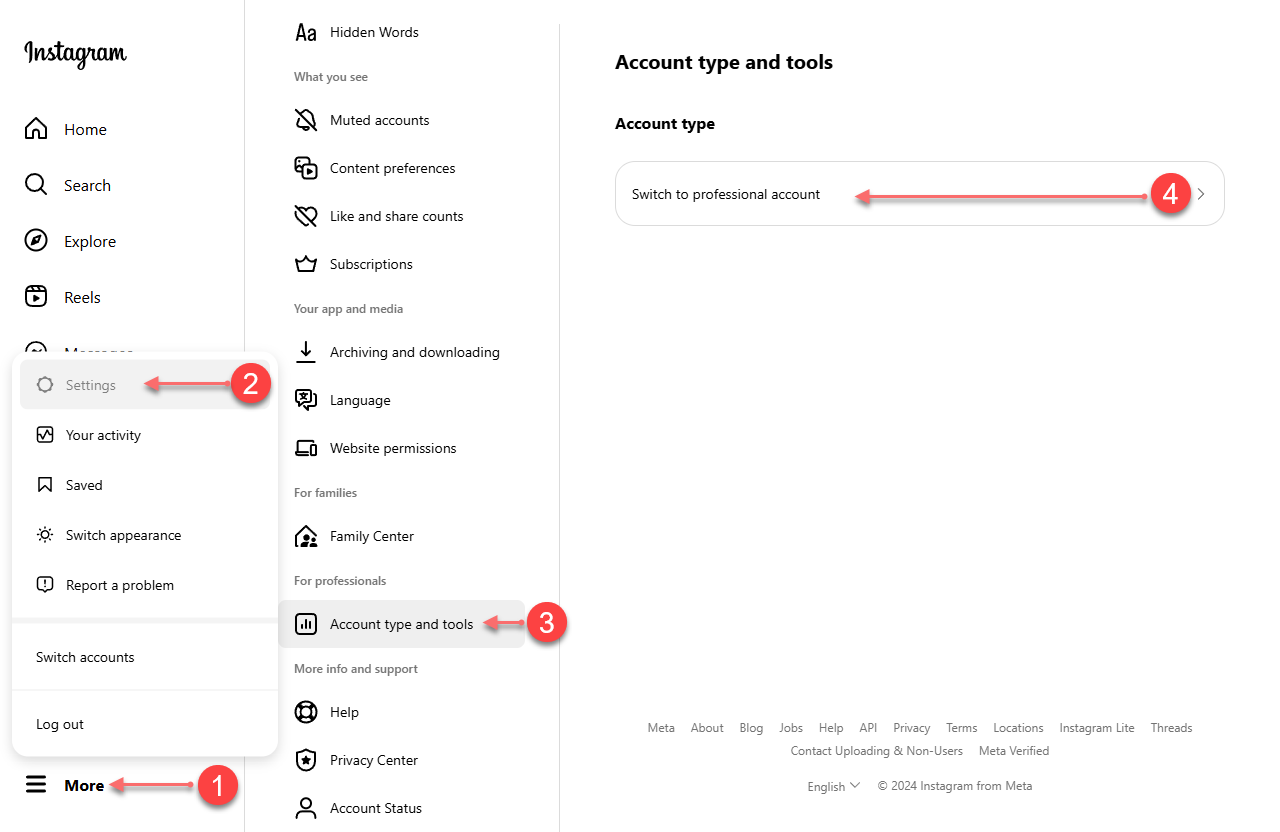Open the Meta footer link
1280x832 pixels.
(x=661, y=728)
